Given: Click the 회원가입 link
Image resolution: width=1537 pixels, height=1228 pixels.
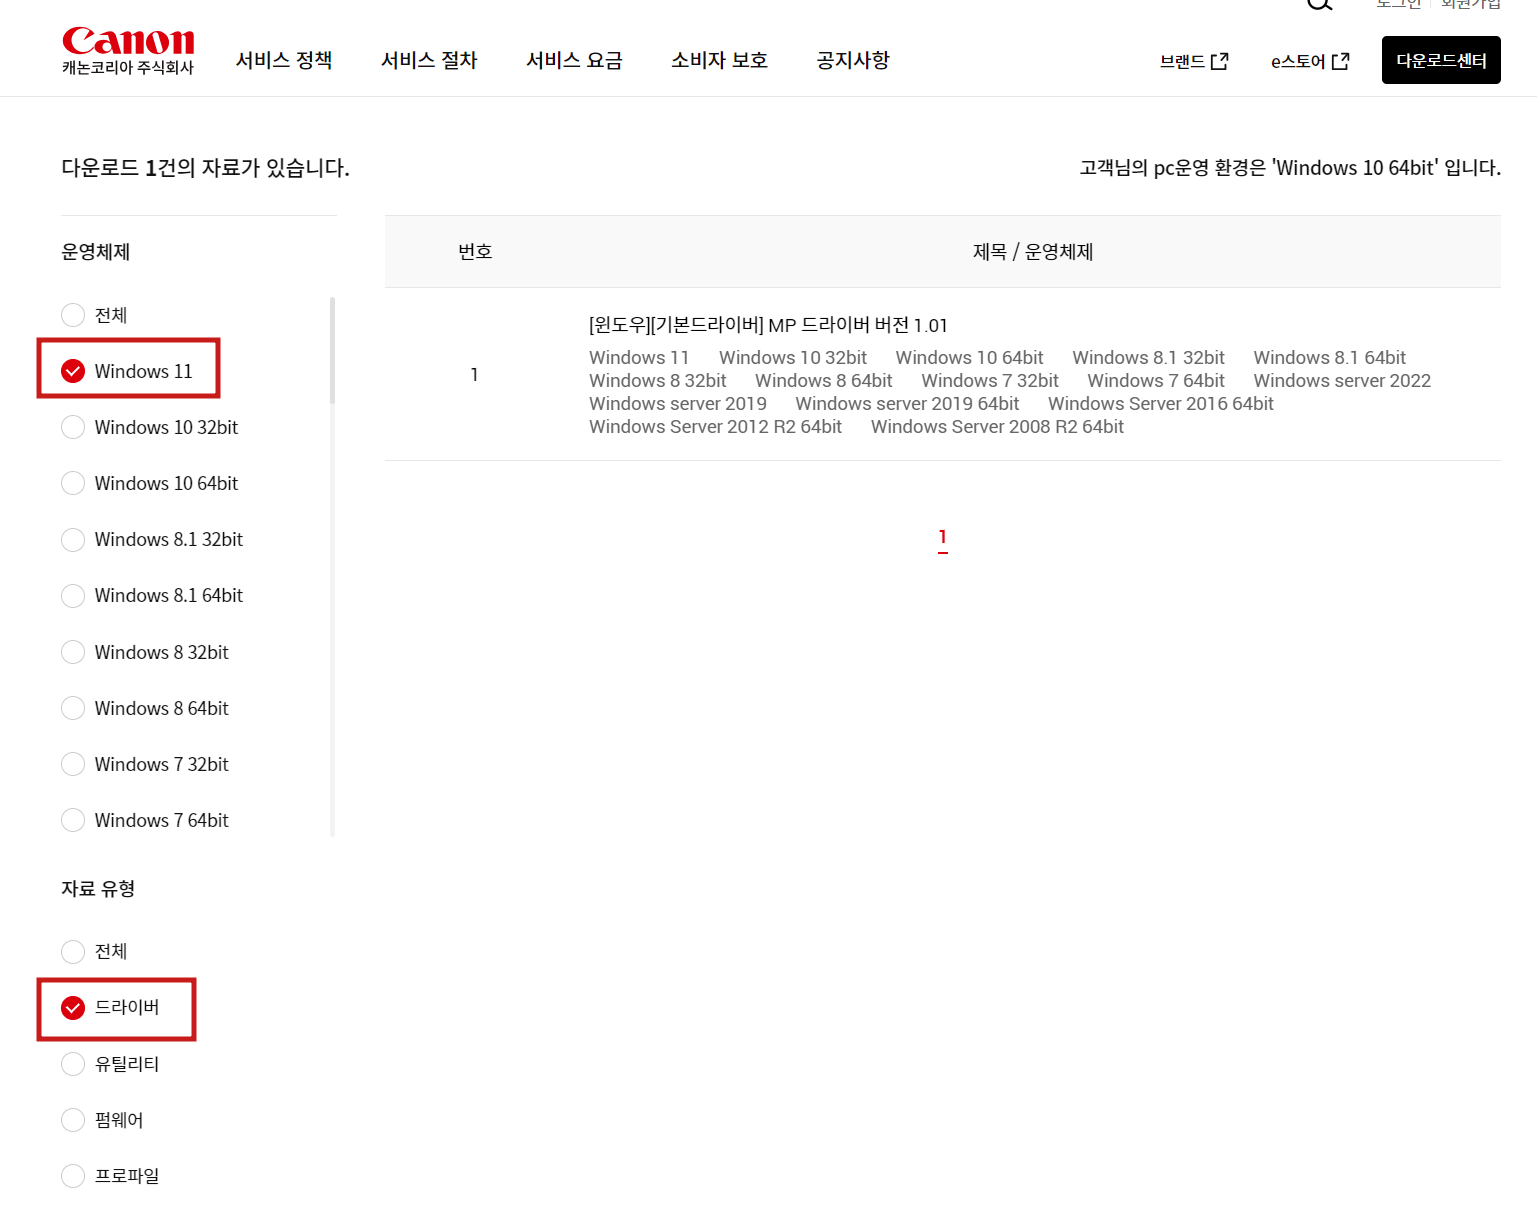Looking at the screenshot, I should (1469, 3).
